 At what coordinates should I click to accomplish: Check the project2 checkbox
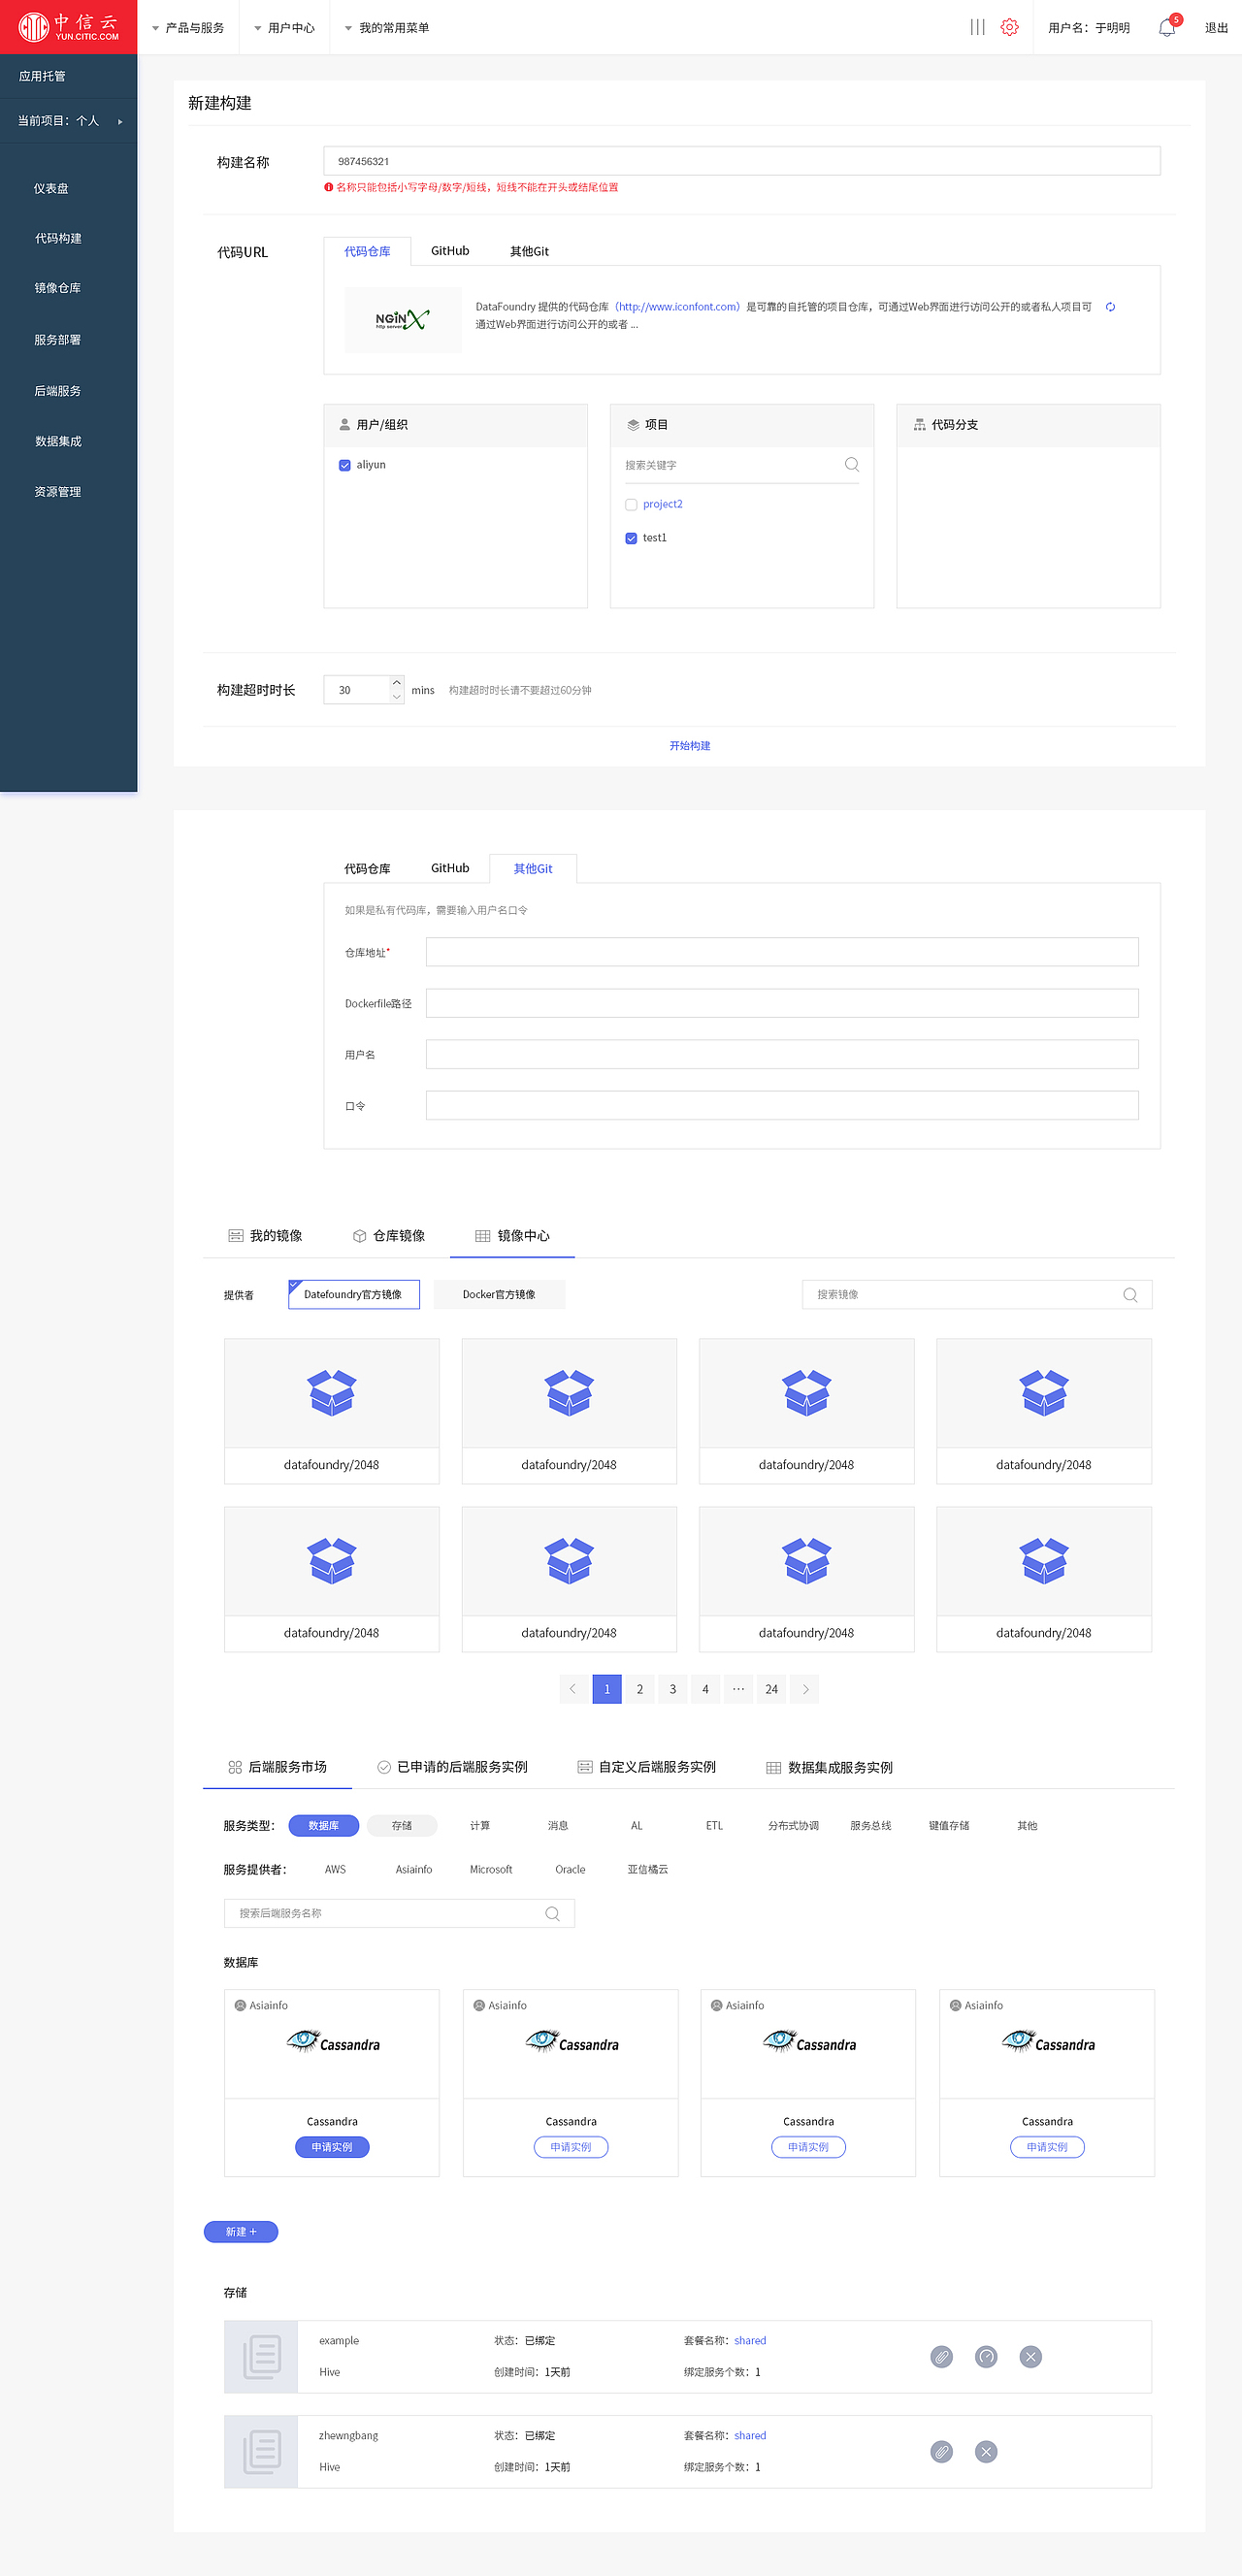[x=631, y=505]
